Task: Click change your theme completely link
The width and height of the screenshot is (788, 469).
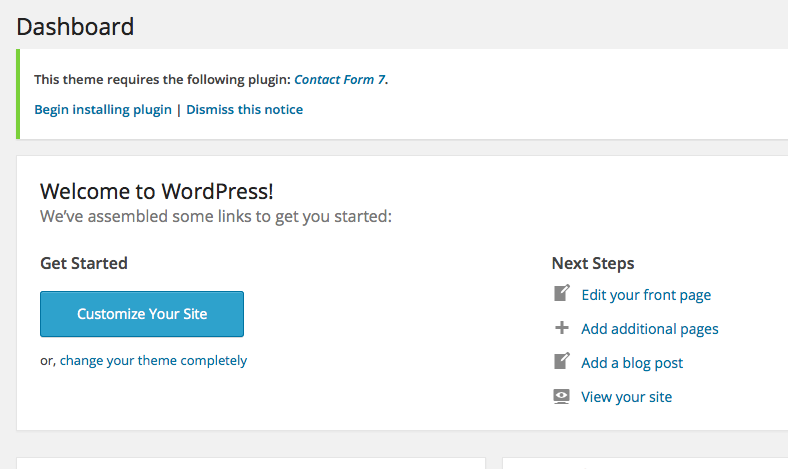Action: (153, 360)
